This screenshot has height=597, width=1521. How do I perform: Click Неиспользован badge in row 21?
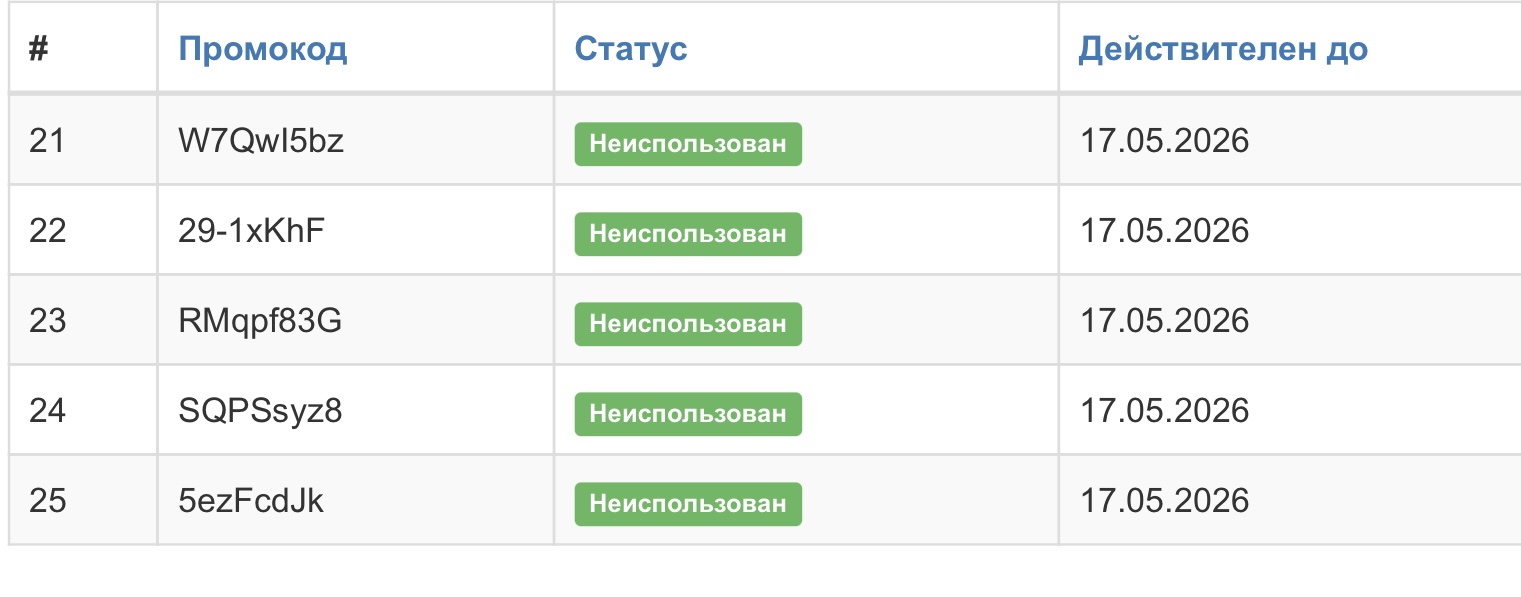688,144
